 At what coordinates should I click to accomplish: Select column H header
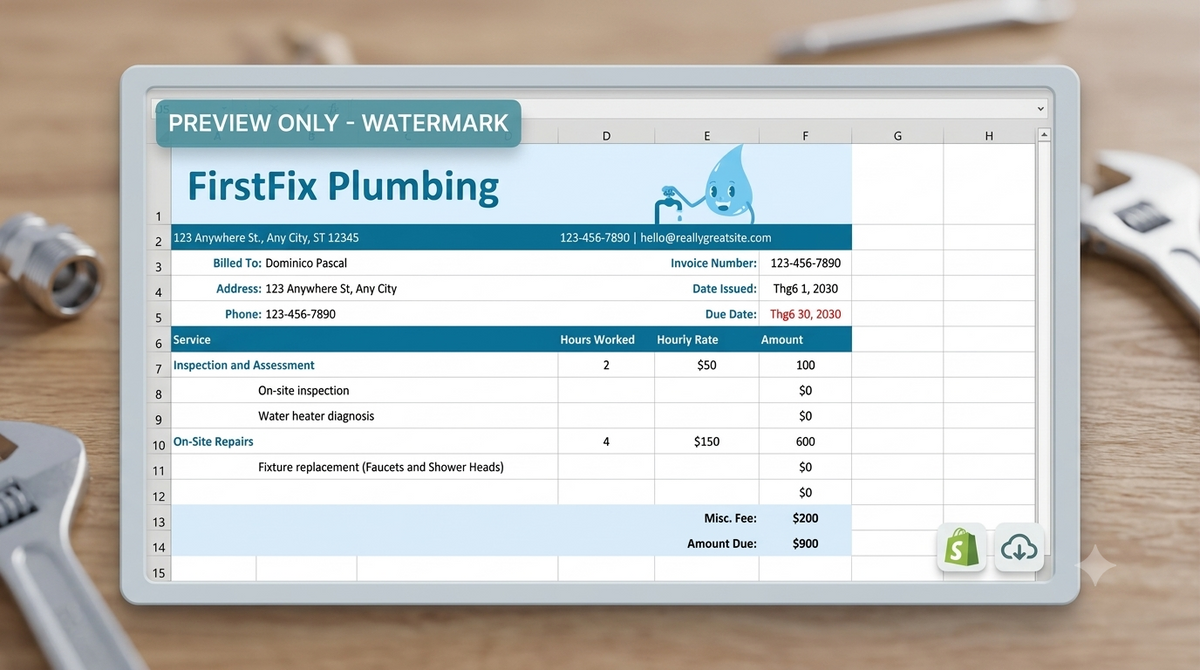click(989, 135)
